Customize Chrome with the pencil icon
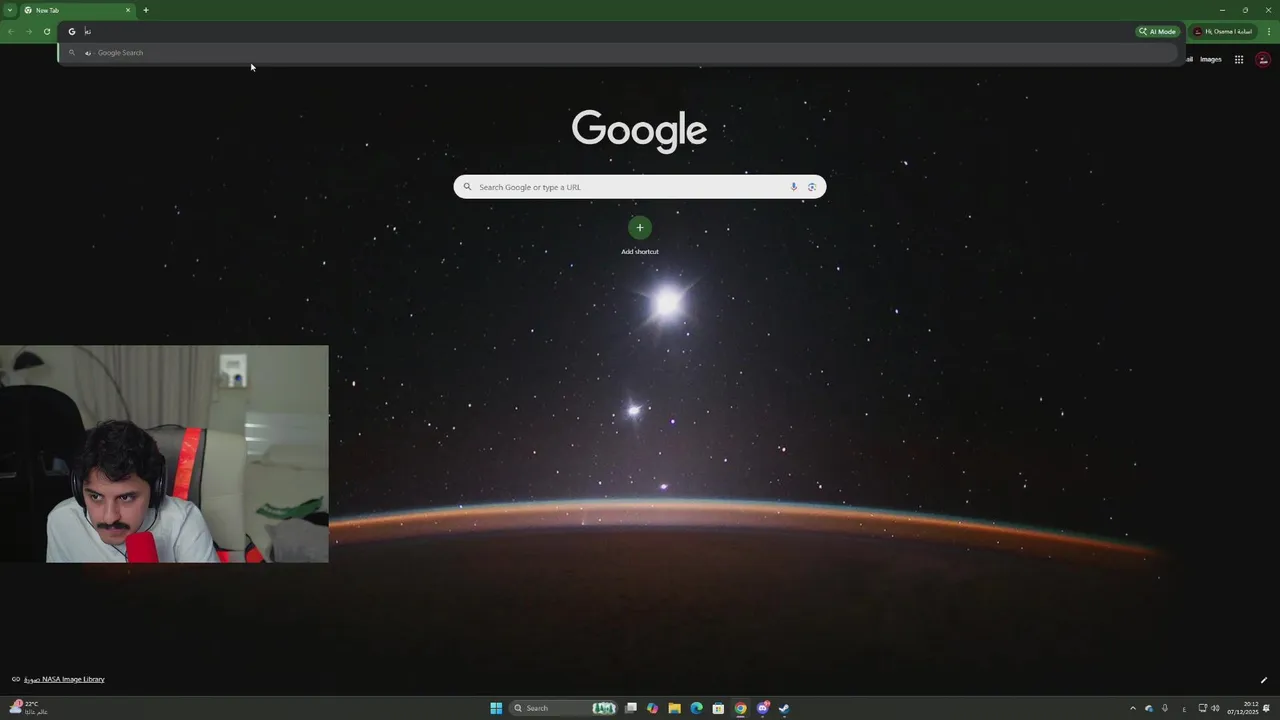The image size is (1280, 720). (x=1263, y=680)
